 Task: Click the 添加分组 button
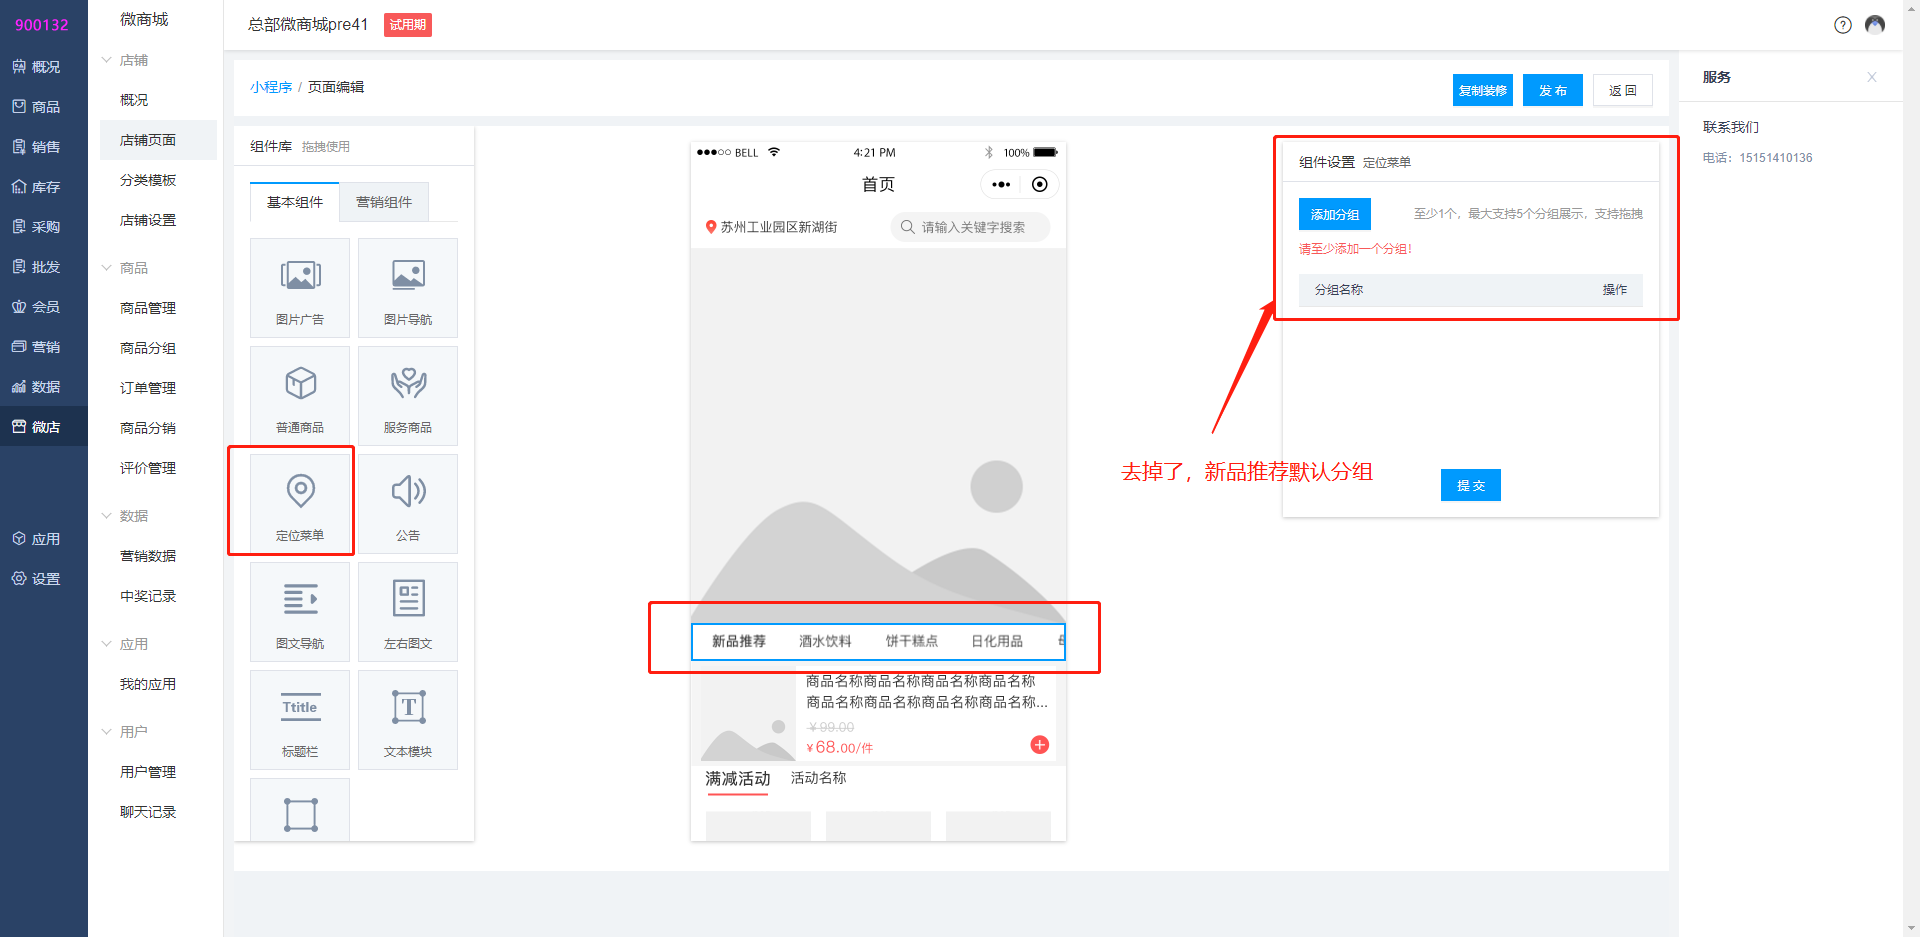1334,214
